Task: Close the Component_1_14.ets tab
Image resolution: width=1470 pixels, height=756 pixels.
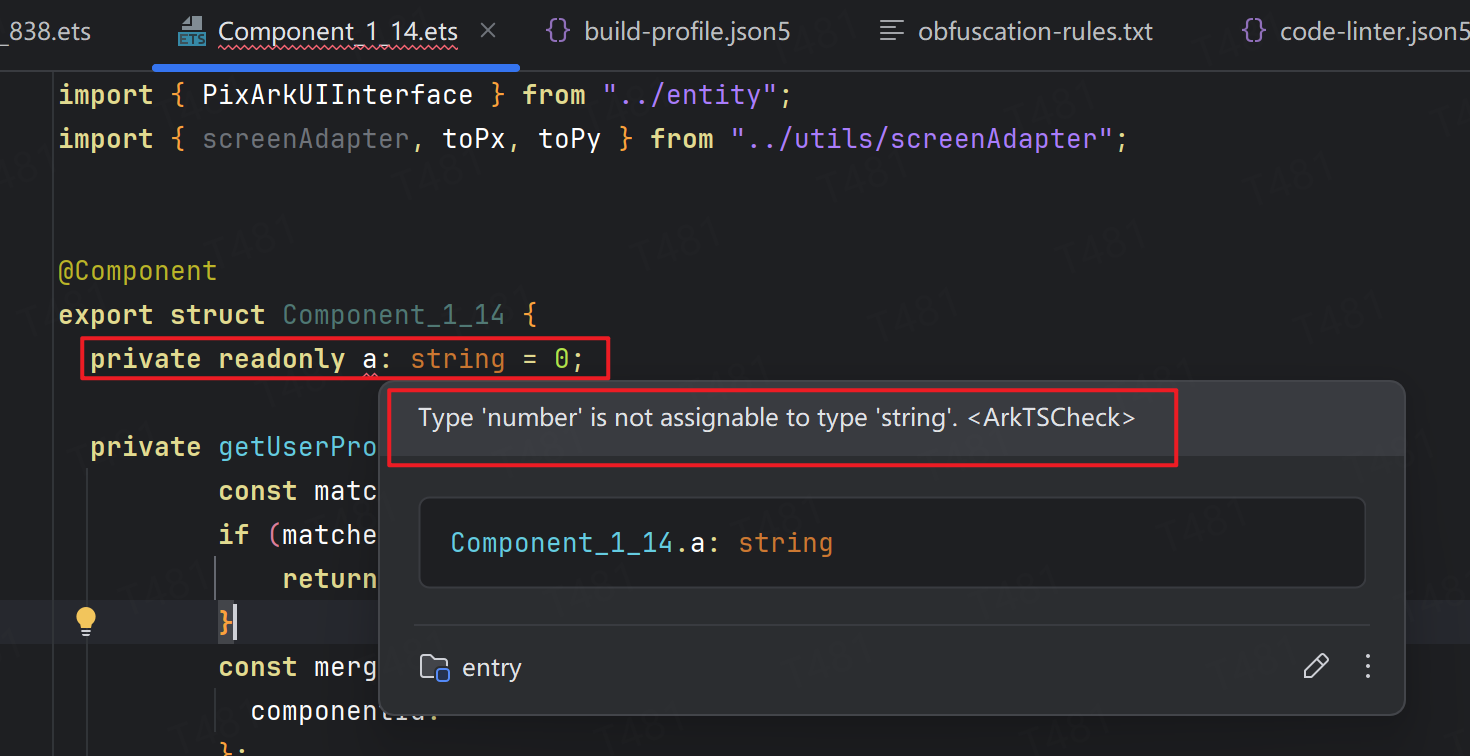Action: click(x=488, y=31)
